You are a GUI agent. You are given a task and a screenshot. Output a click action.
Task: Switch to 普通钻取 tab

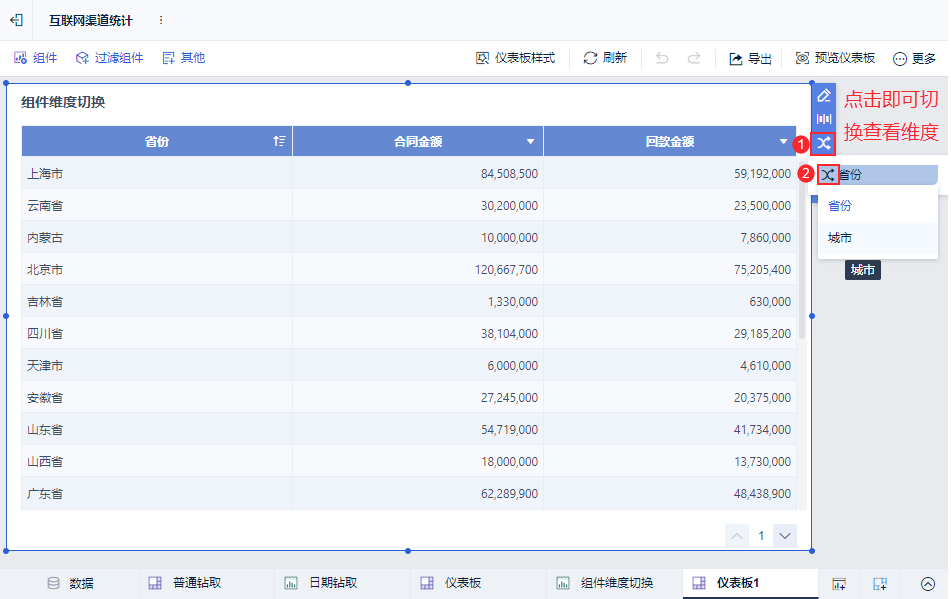point(185,583)
